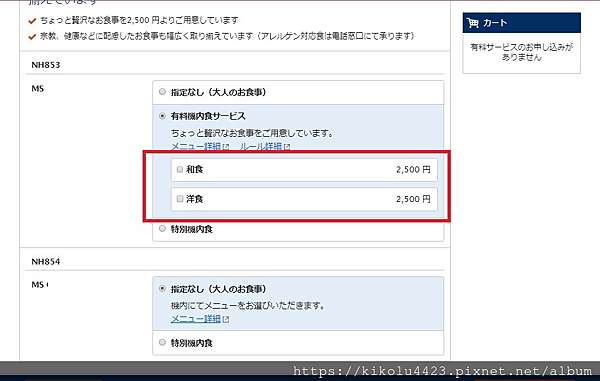Viewport: 600px width, 381px height.
Task: Click the shopping cart icon
Action: pyautogui.click(x=473, y=23)
